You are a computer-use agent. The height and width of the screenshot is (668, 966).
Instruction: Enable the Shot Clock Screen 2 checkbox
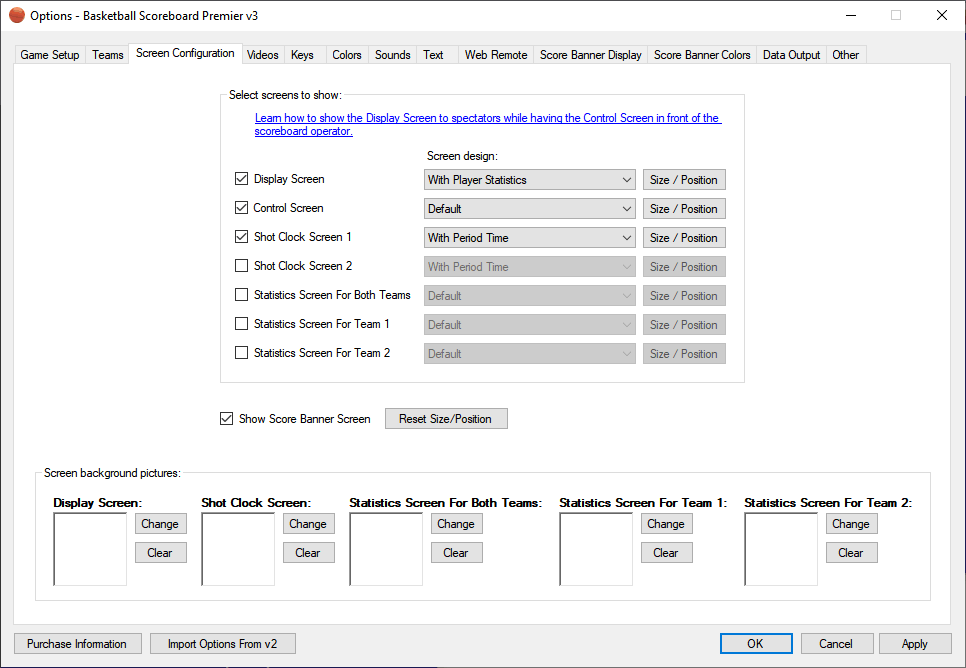[241, 266]
